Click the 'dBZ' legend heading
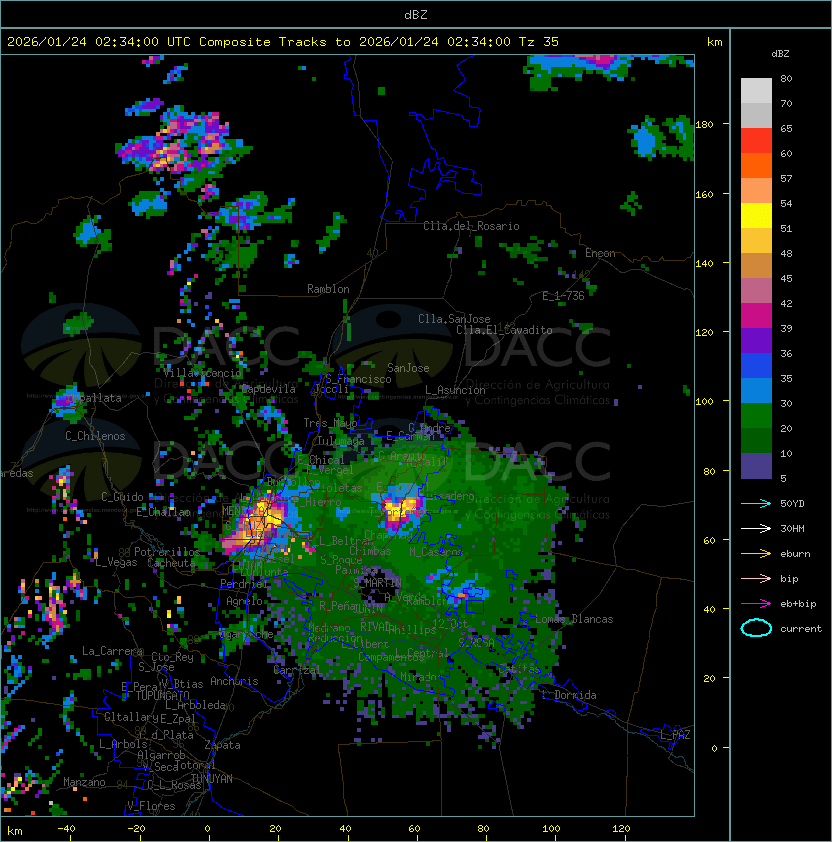 (780, 54)
